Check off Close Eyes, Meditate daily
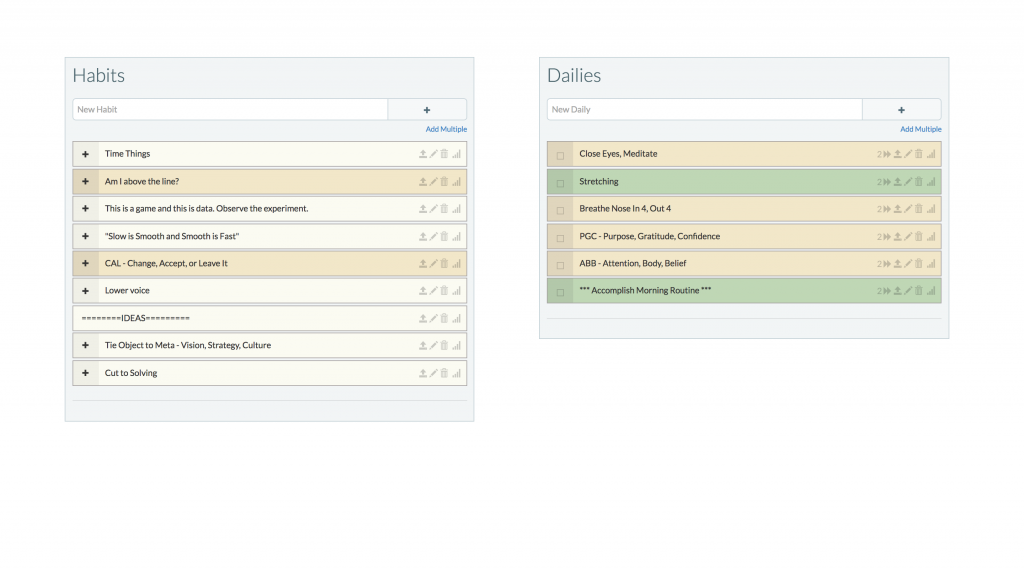This screenshot has width=1024, height=569. pos(560,155)
